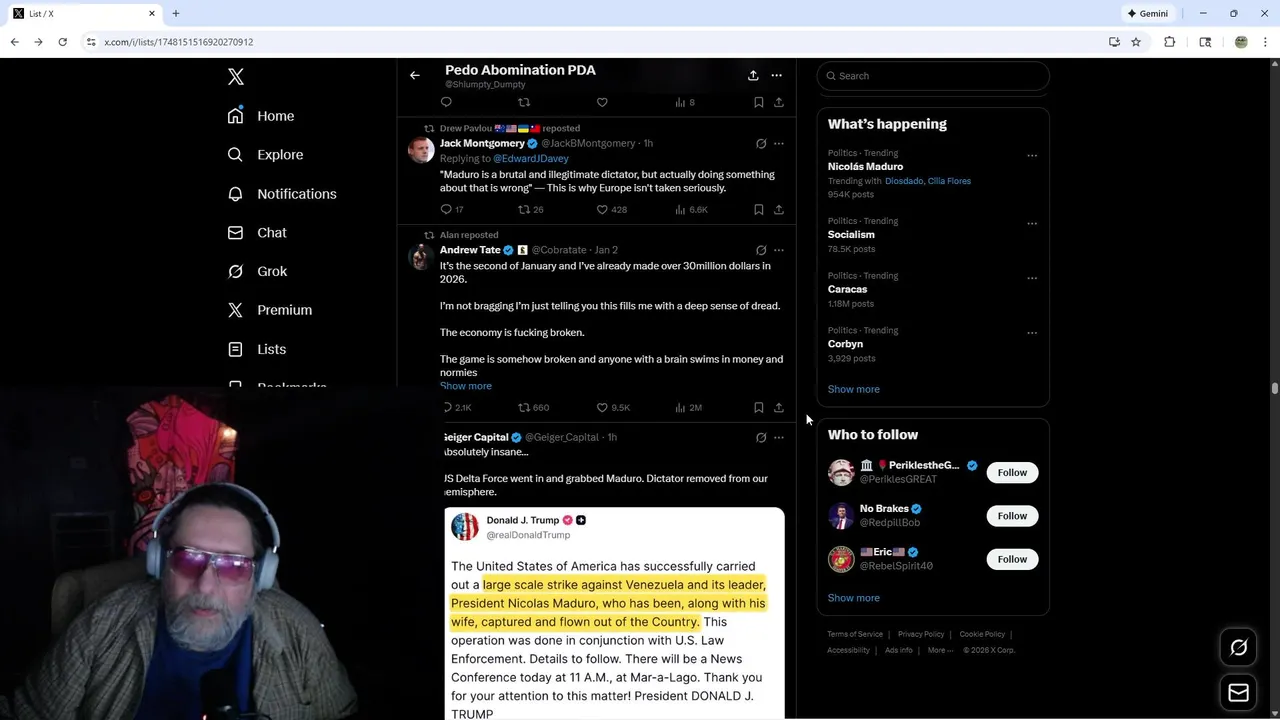Open Terms of Service link

tap(855, 634)
